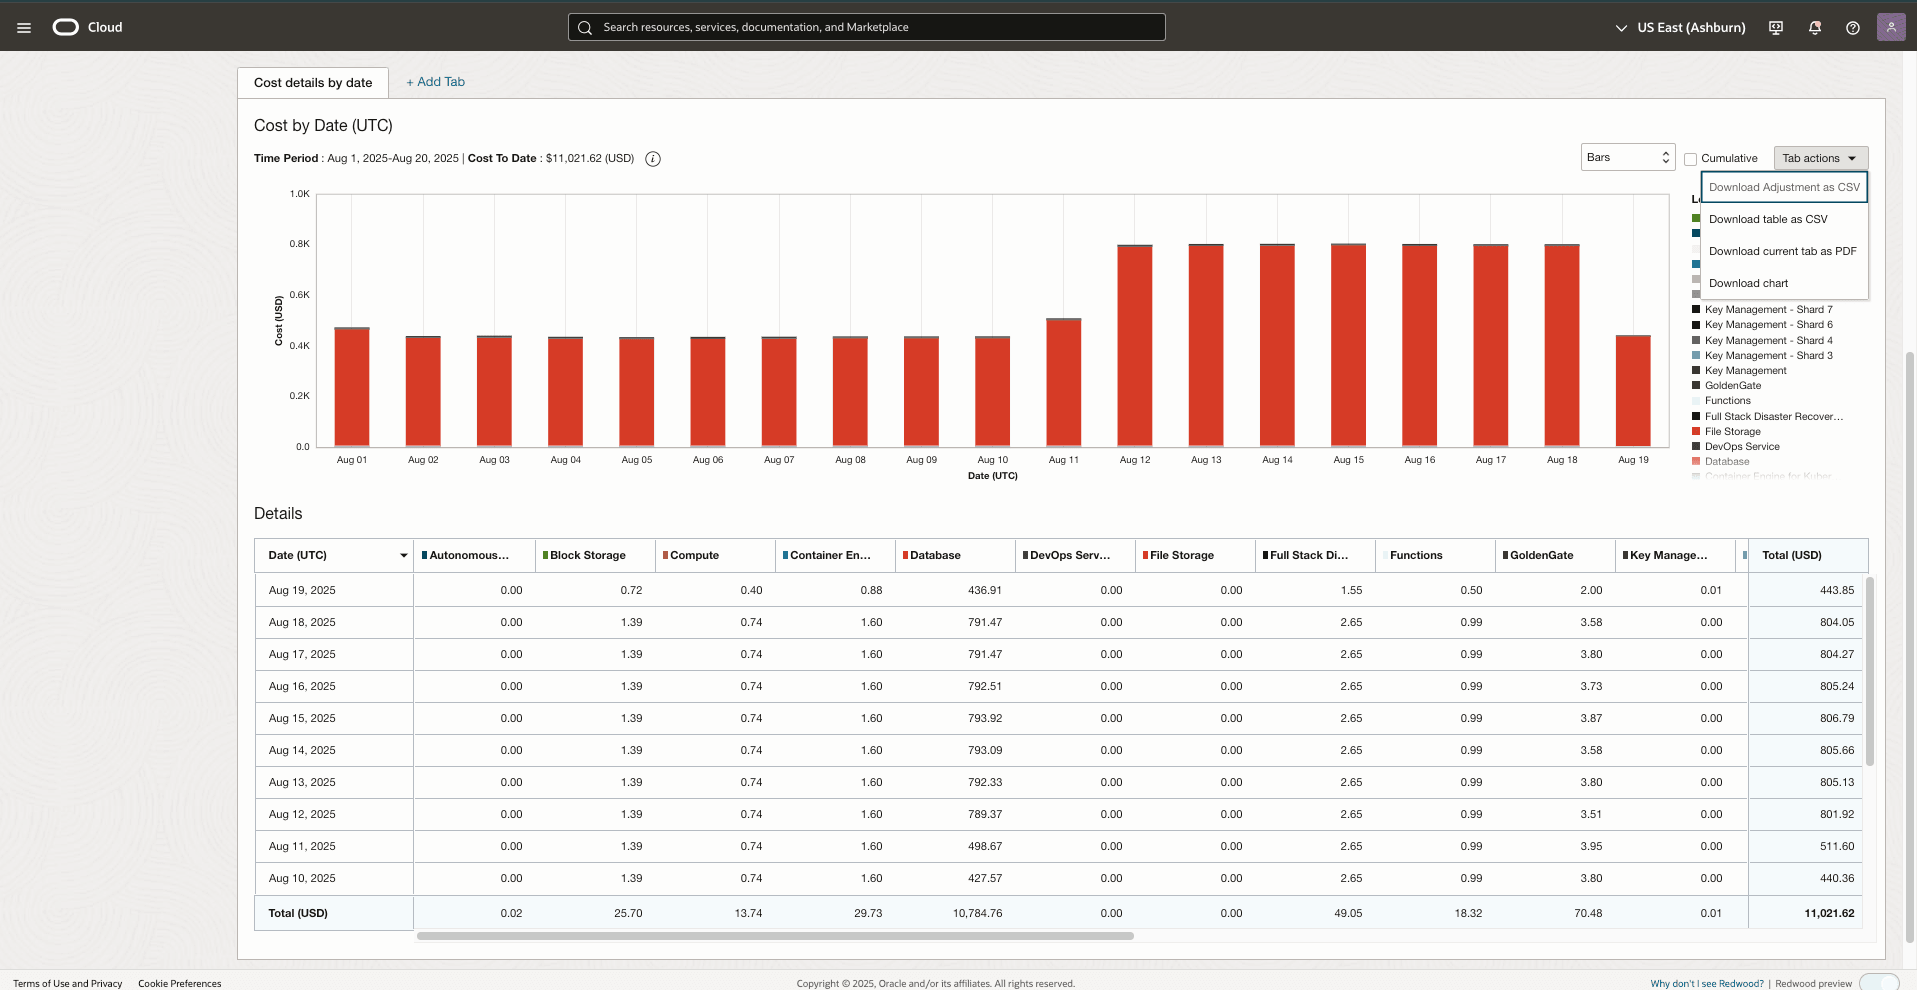The width and height of the screenshot is (1917, 990).
Task: Click the Compute column header
Action: tap(715, 556)
